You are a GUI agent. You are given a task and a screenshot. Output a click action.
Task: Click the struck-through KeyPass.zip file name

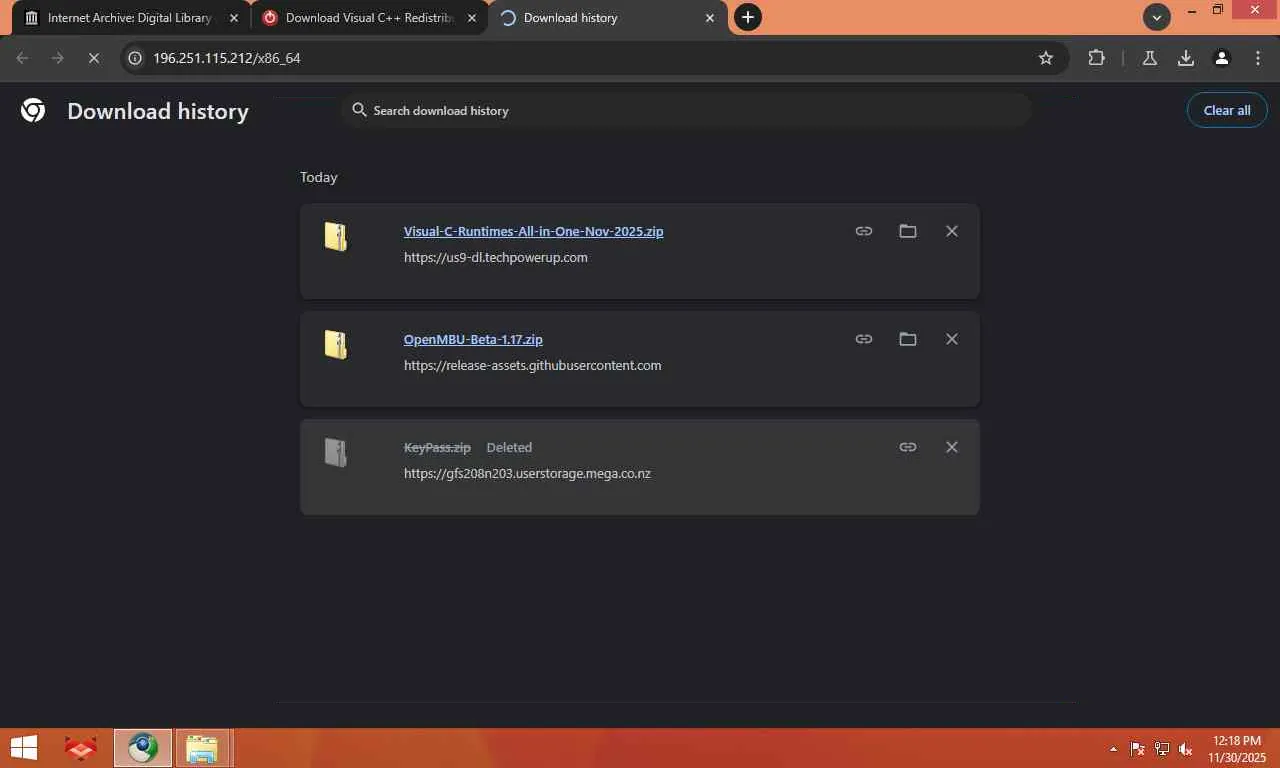tap(437, 447)
